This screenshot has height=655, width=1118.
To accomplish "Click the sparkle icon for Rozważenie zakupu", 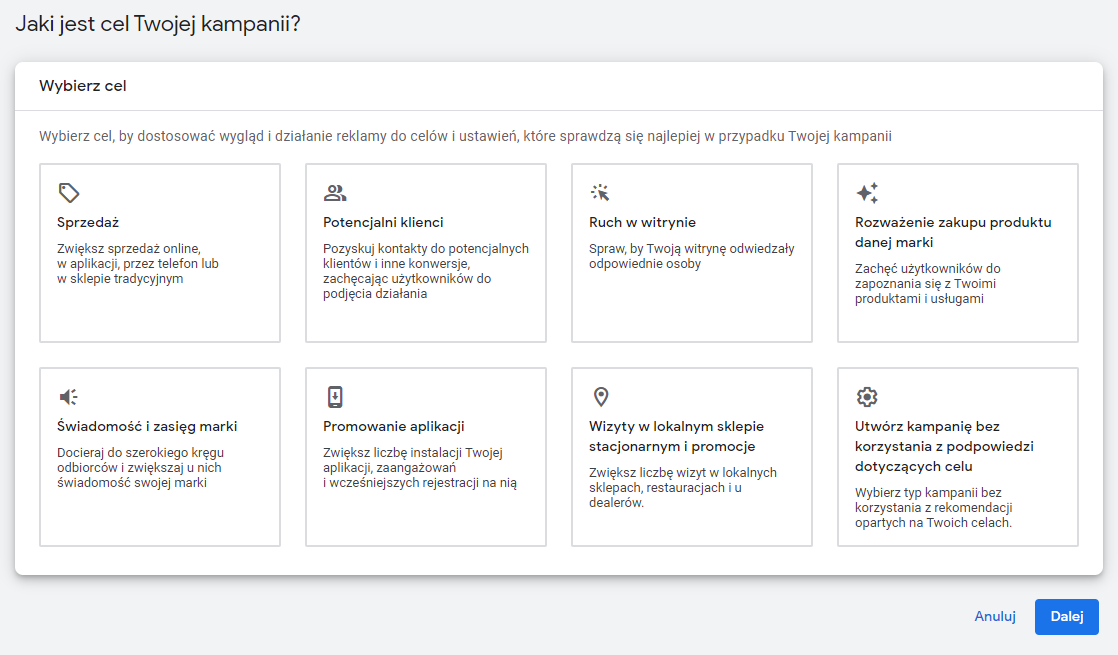I will 867,193.
